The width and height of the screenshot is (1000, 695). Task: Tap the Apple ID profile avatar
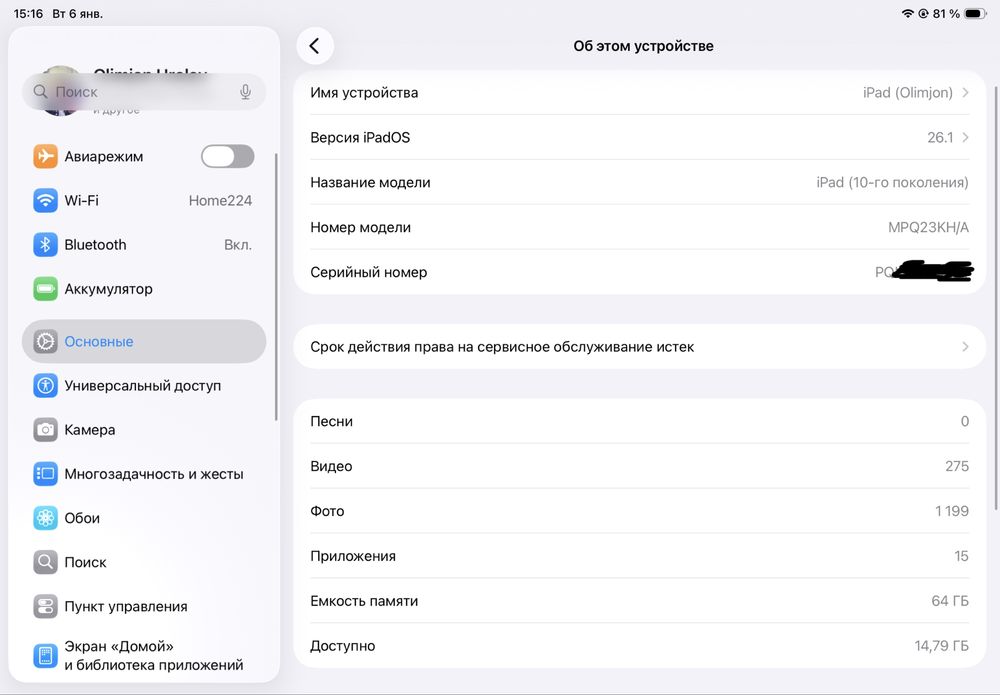(x=60, y=90)
